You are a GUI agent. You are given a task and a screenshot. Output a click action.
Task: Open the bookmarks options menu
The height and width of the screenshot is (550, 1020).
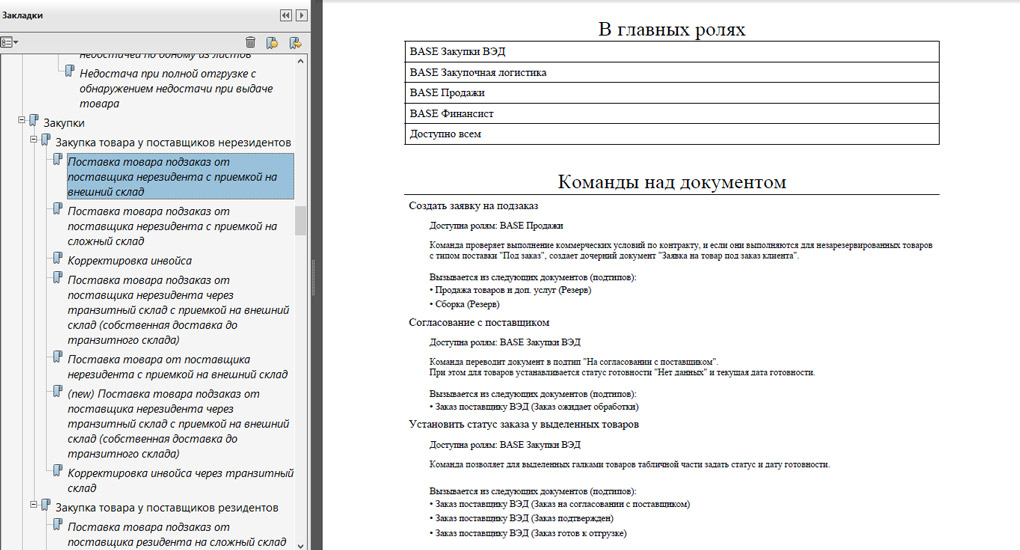pos(9,42)
